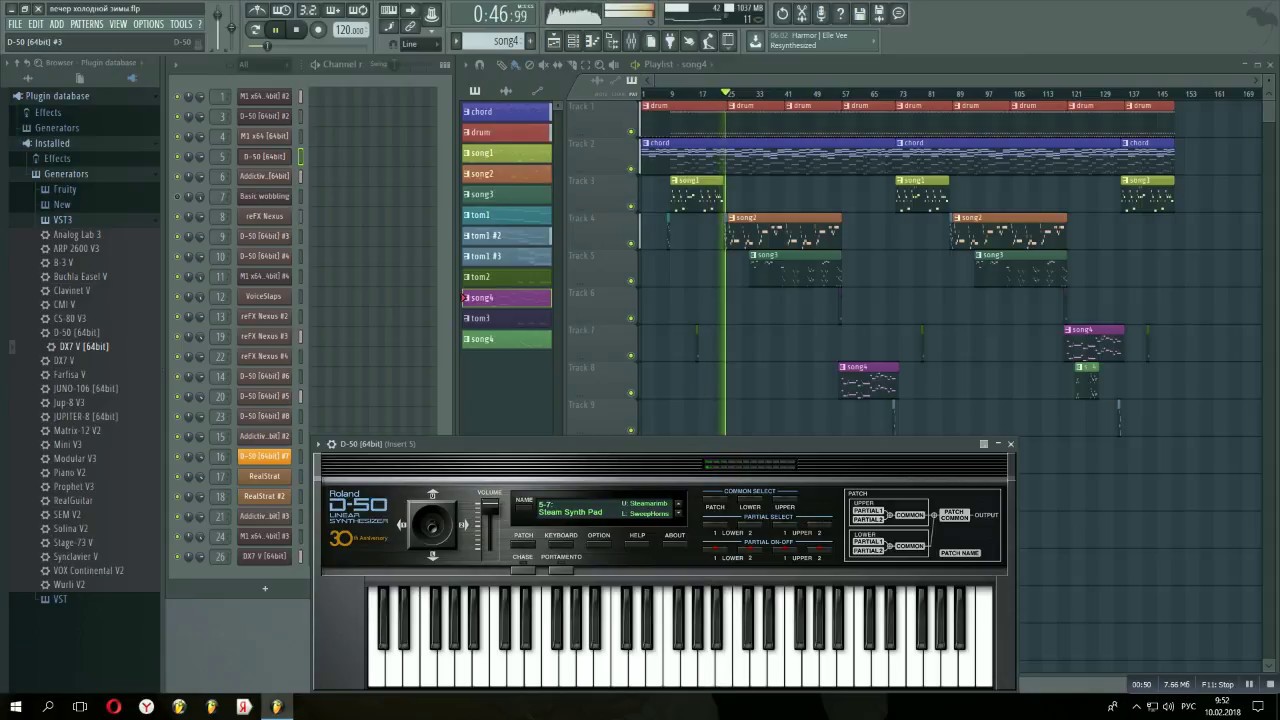Screen dimensions: 1280x720
Task: Open the EDIT menu
Action: (35, 24)
